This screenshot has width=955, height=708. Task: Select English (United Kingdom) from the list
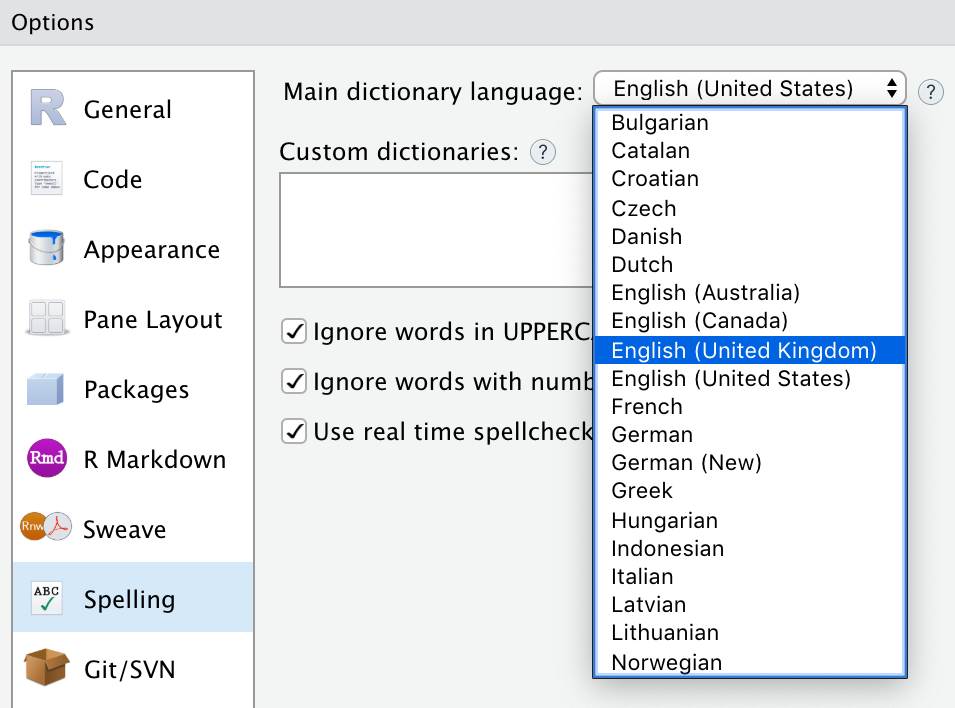pos(750,349)
